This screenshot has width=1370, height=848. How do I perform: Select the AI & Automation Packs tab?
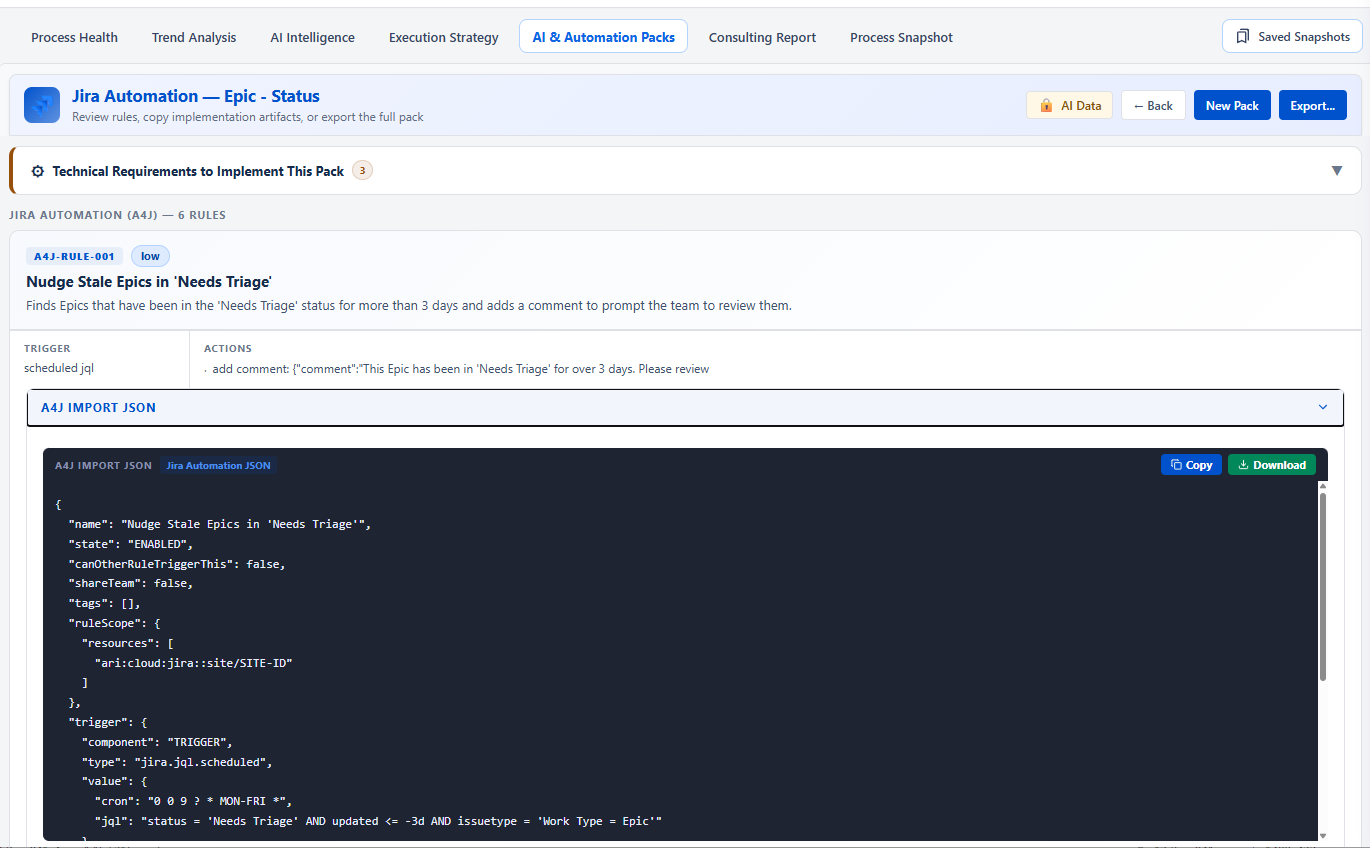pos(603,37)
